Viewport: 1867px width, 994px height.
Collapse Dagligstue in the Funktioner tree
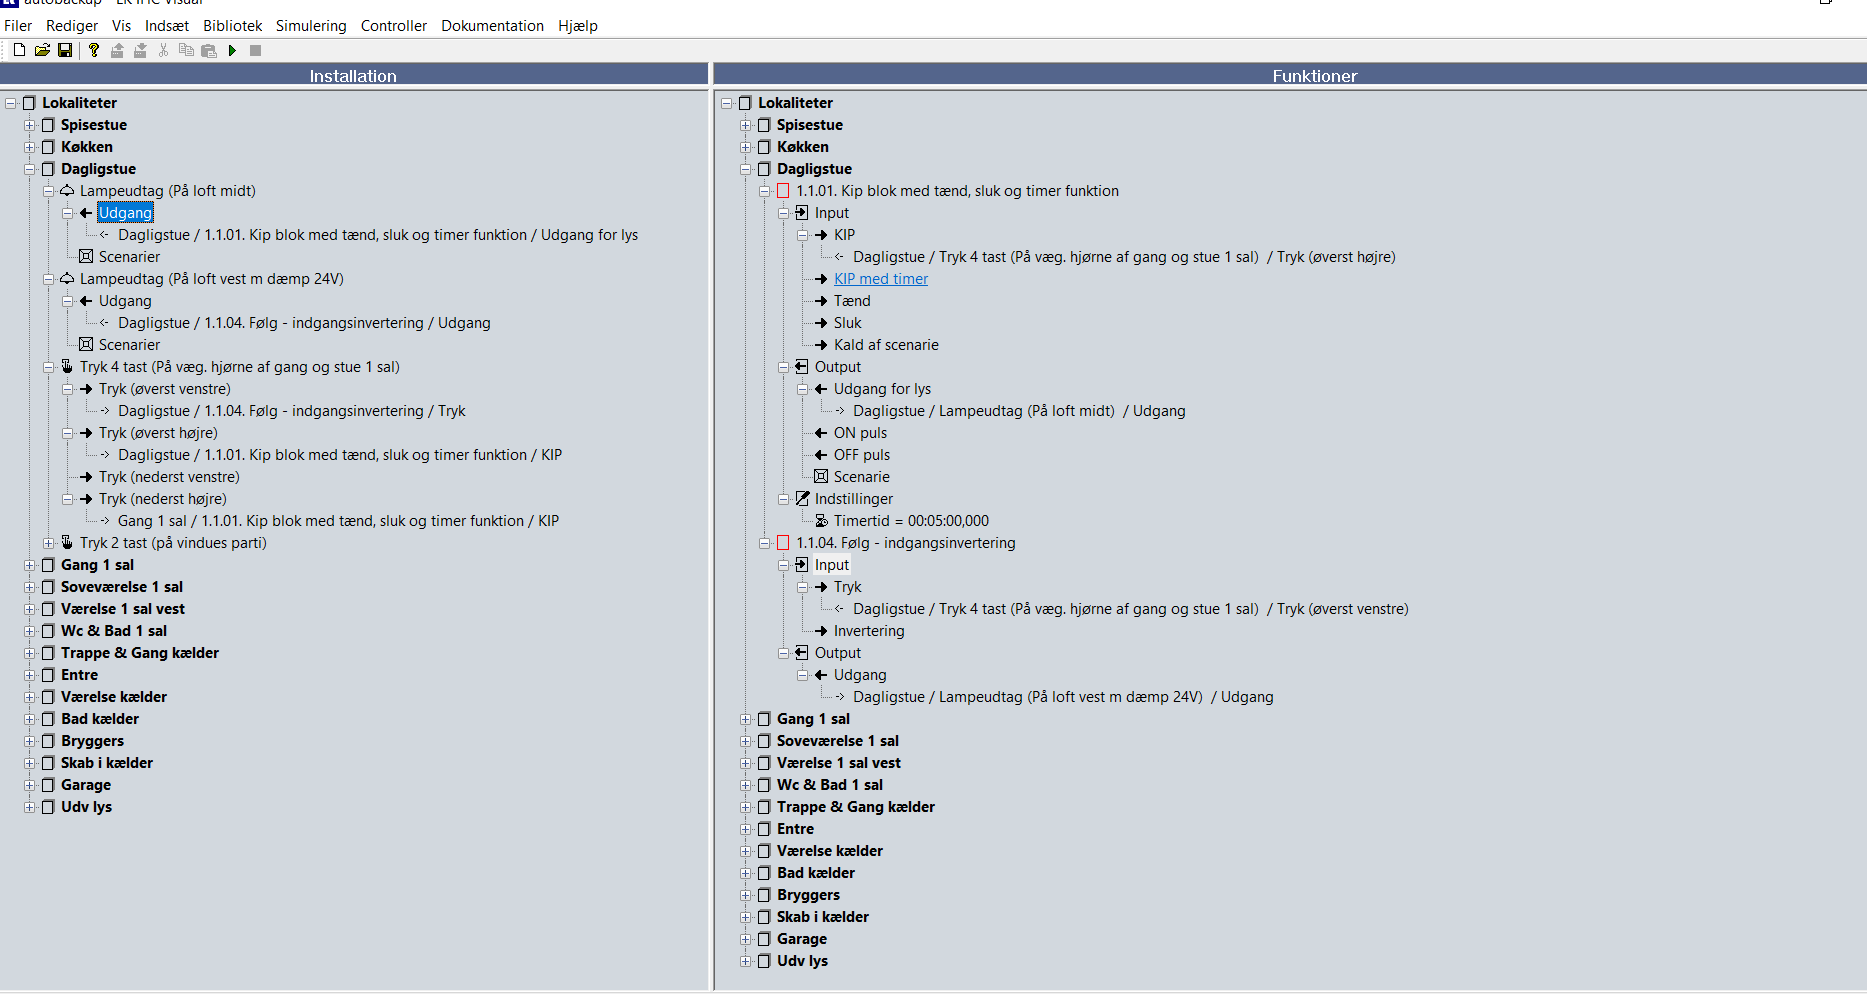[x=746, y=169]
